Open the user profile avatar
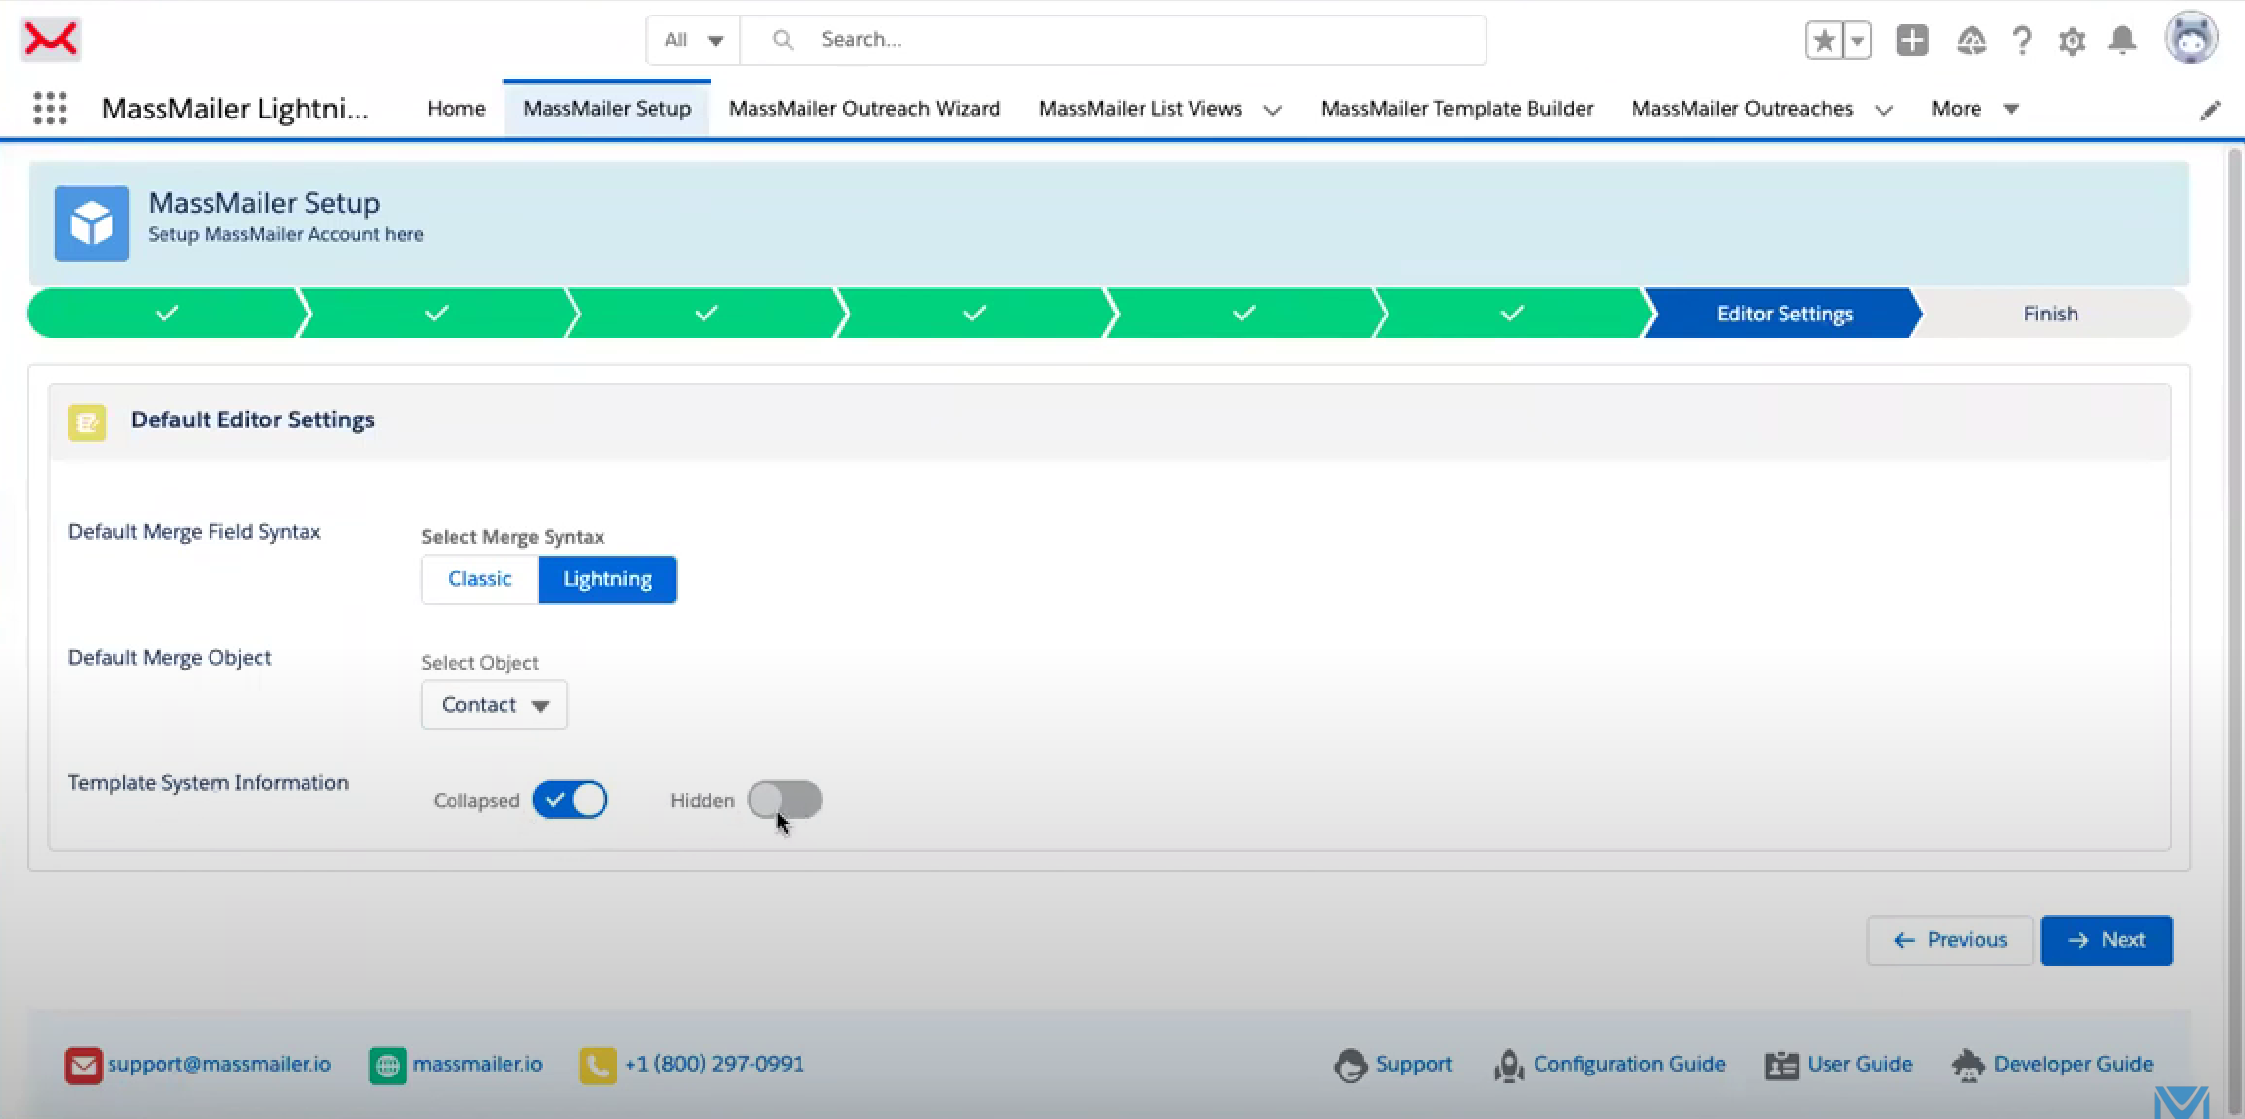This screenshot has width=2245, height=1119. coord(2191,38)
